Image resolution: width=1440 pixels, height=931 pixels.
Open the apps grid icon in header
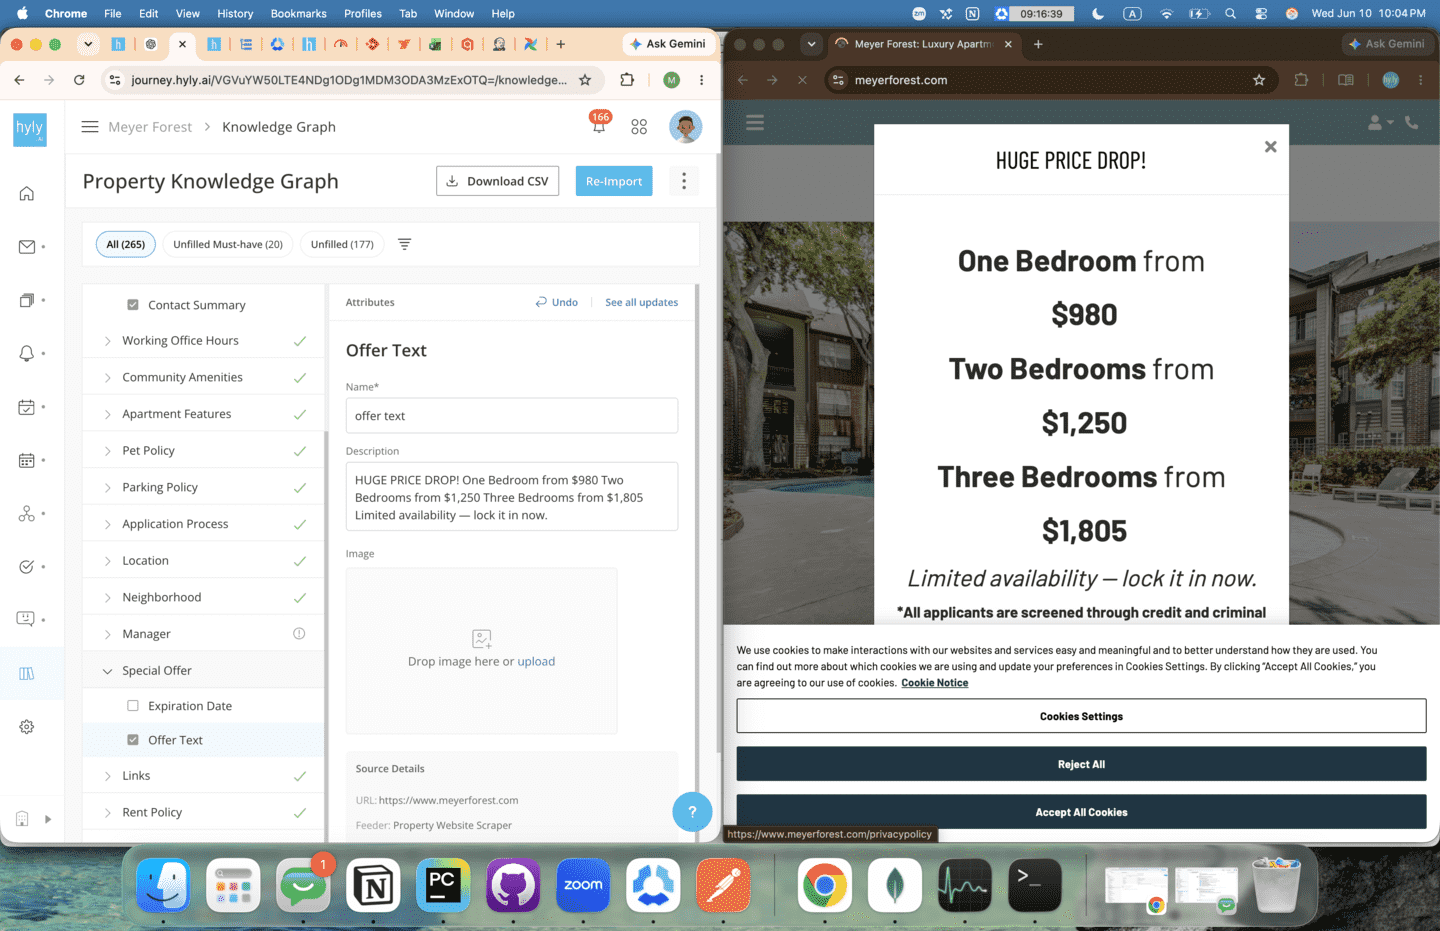click(639, 127)
